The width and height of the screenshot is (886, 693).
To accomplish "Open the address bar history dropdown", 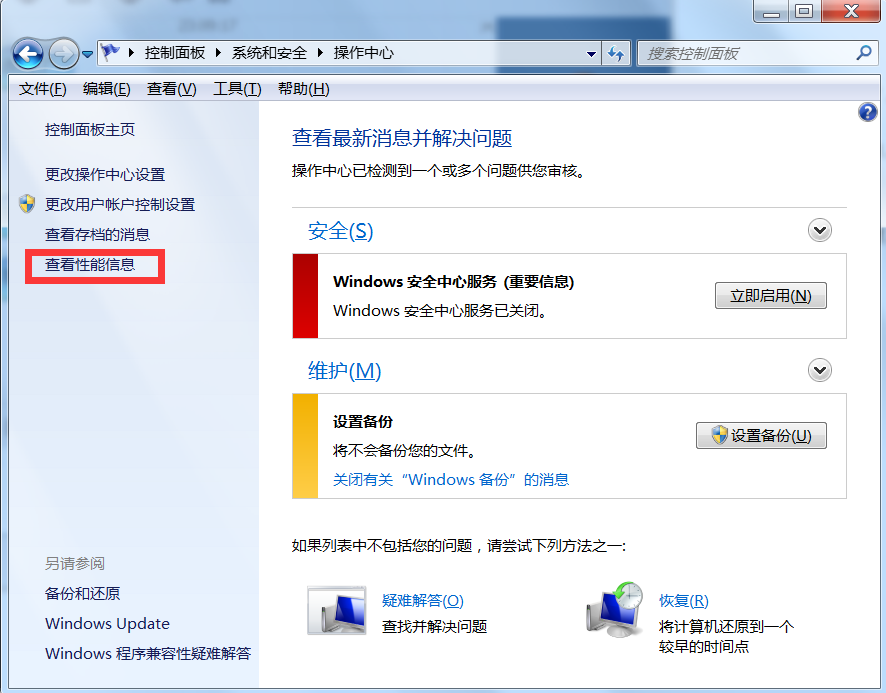I will [591, 54].
